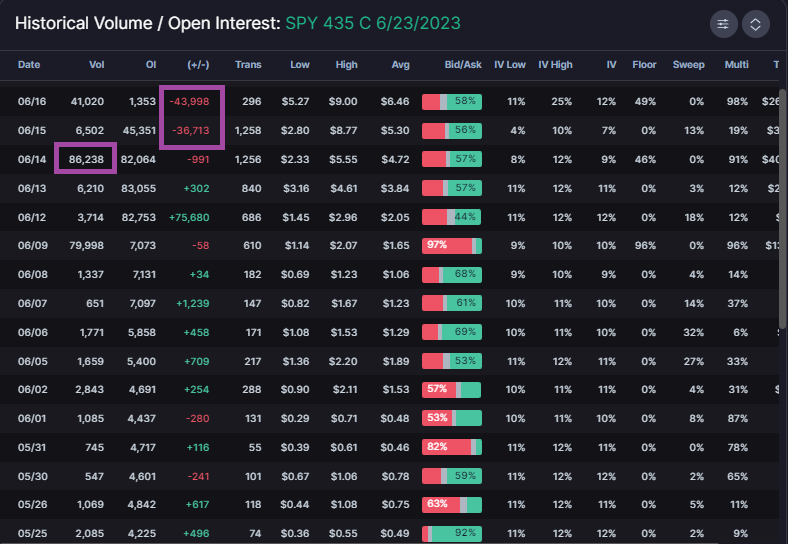Click the $0.29 low price cell
788x544 pixels.
(x=295, y=418)
